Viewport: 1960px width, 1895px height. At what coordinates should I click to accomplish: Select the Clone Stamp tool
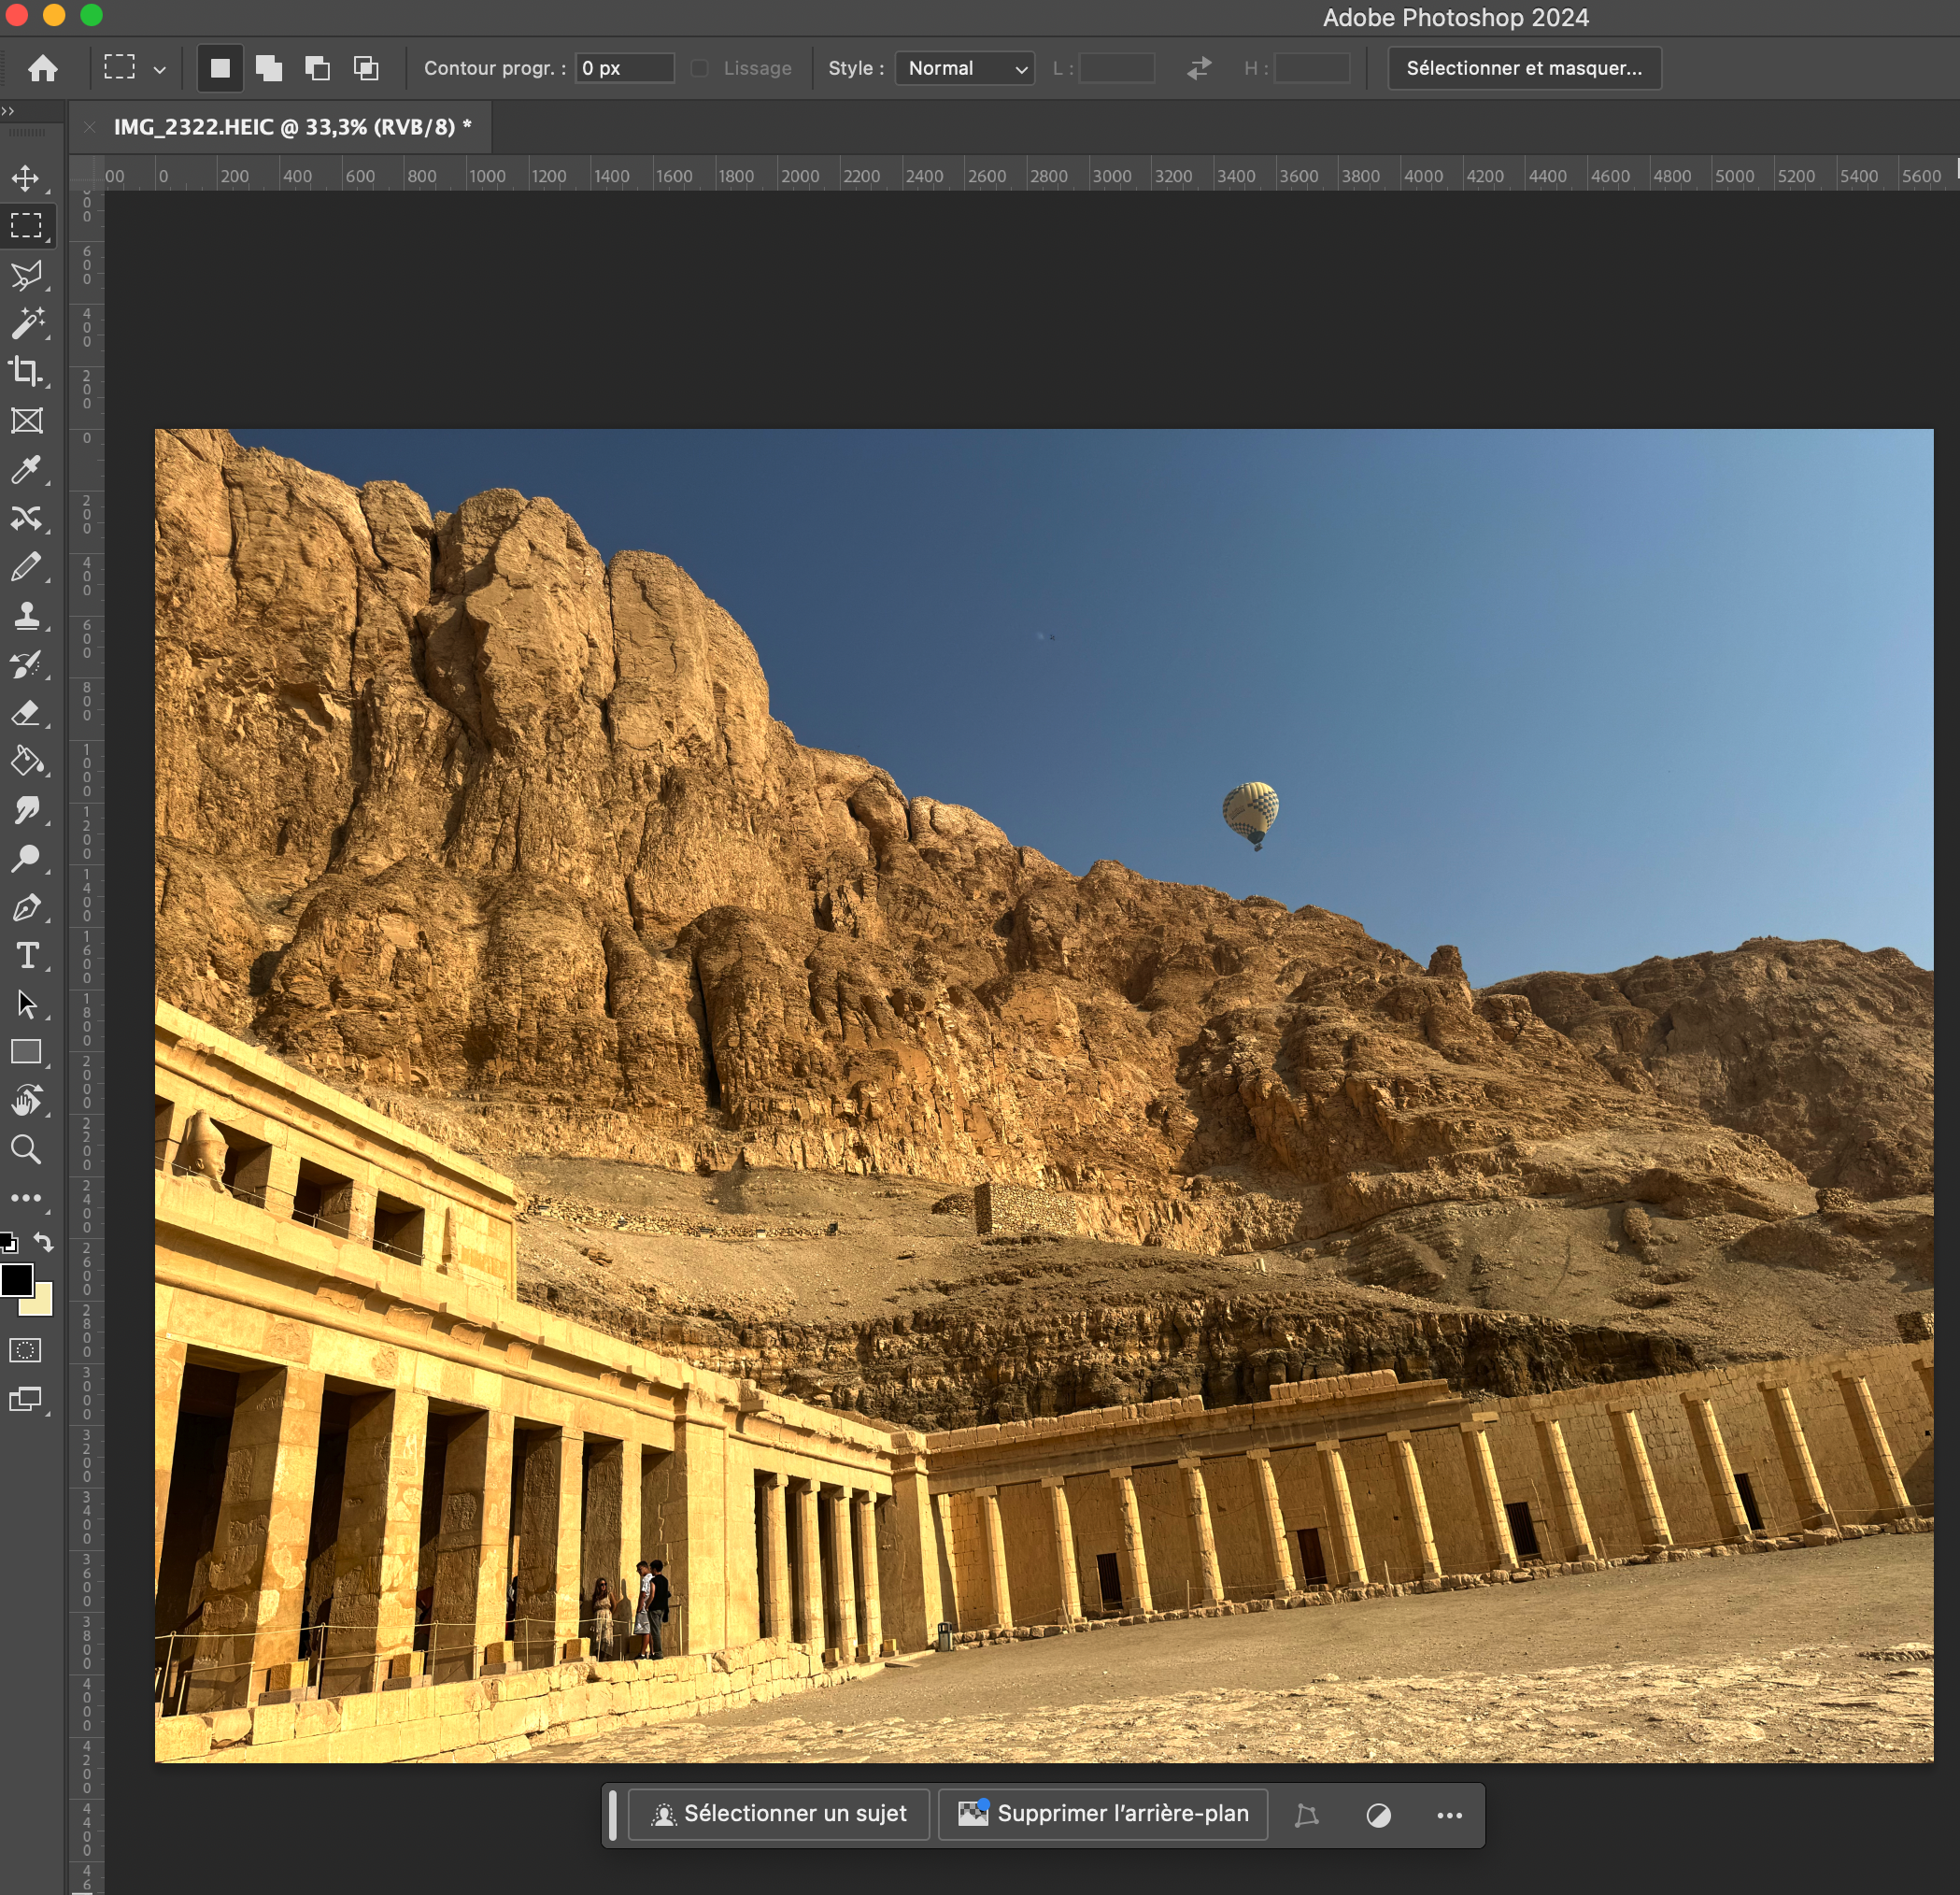(26, 615)
